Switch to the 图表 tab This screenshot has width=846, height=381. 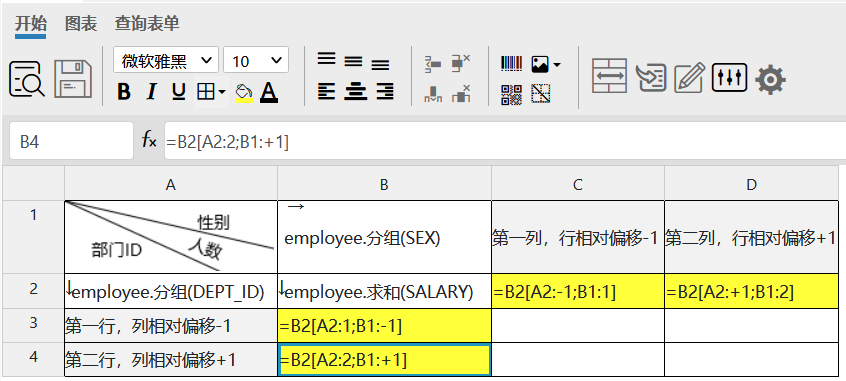[x=81, y=24]
